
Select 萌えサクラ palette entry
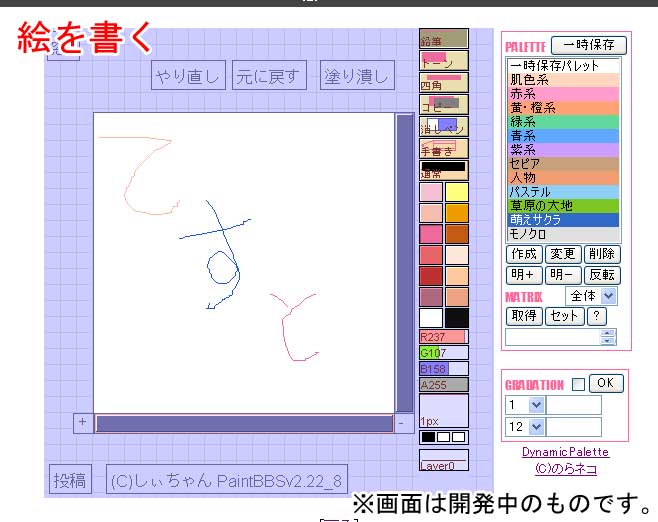pos(563,219)
